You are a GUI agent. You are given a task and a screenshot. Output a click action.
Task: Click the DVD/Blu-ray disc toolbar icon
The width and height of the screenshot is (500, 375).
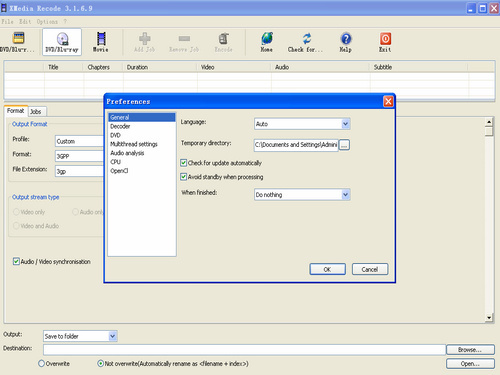point(62,39)
